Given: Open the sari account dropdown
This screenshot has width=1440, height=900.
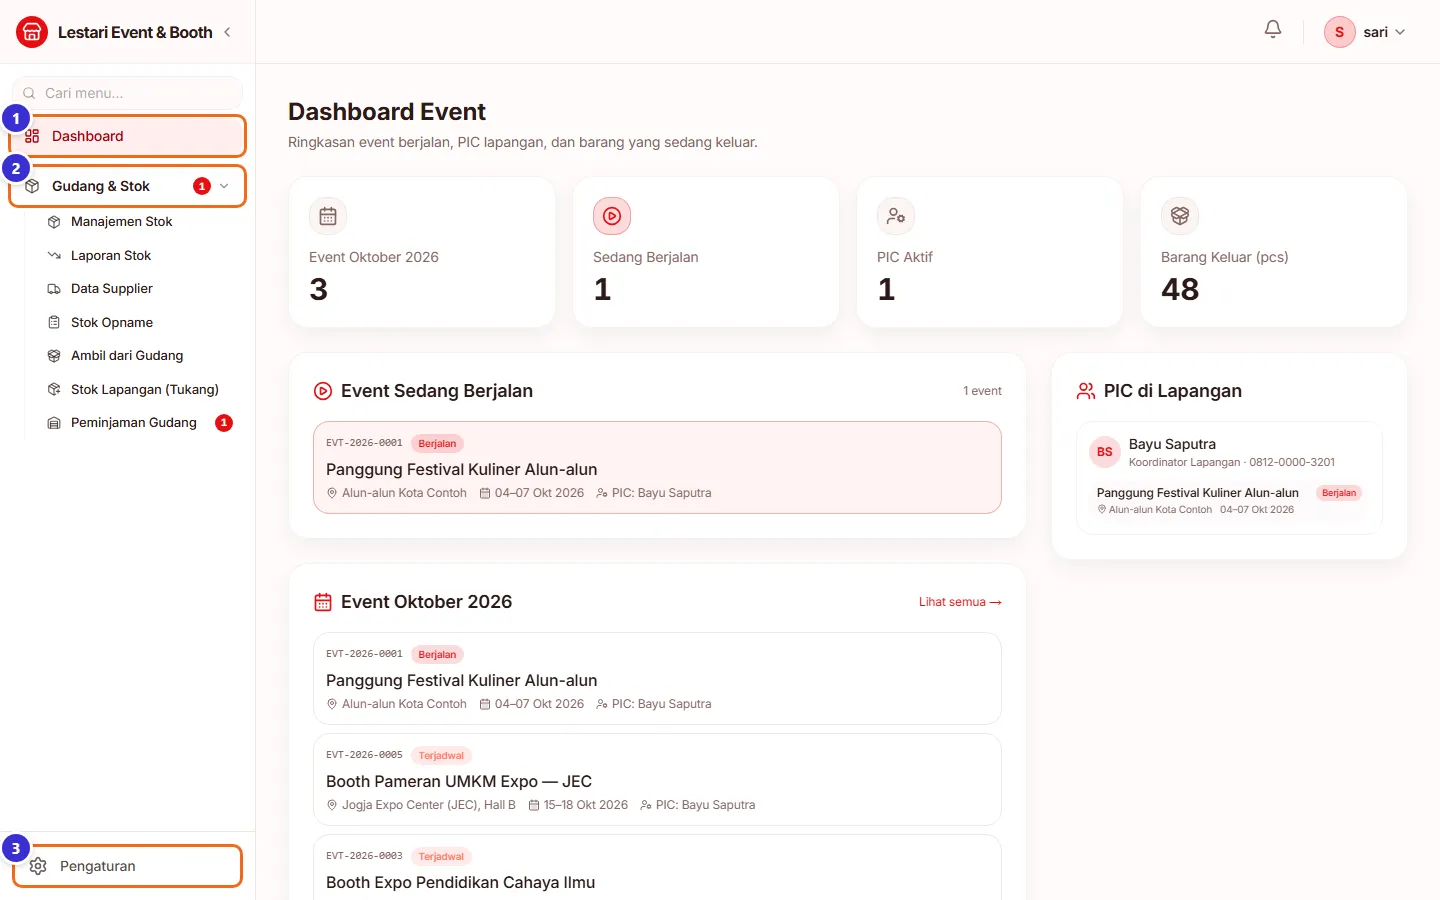Looking at the screenshot, I should [1365, 32].
